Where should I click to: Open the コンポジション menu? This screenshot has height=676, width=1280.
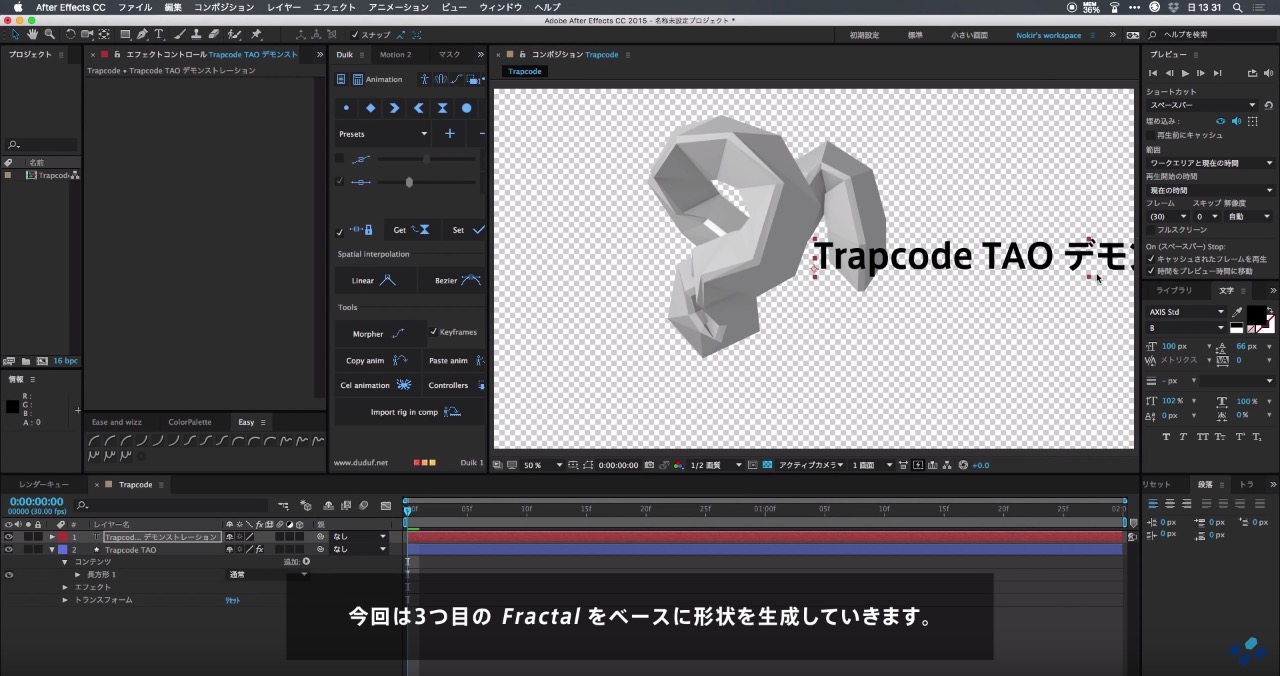pyautogui.click(x=224, y=7)
